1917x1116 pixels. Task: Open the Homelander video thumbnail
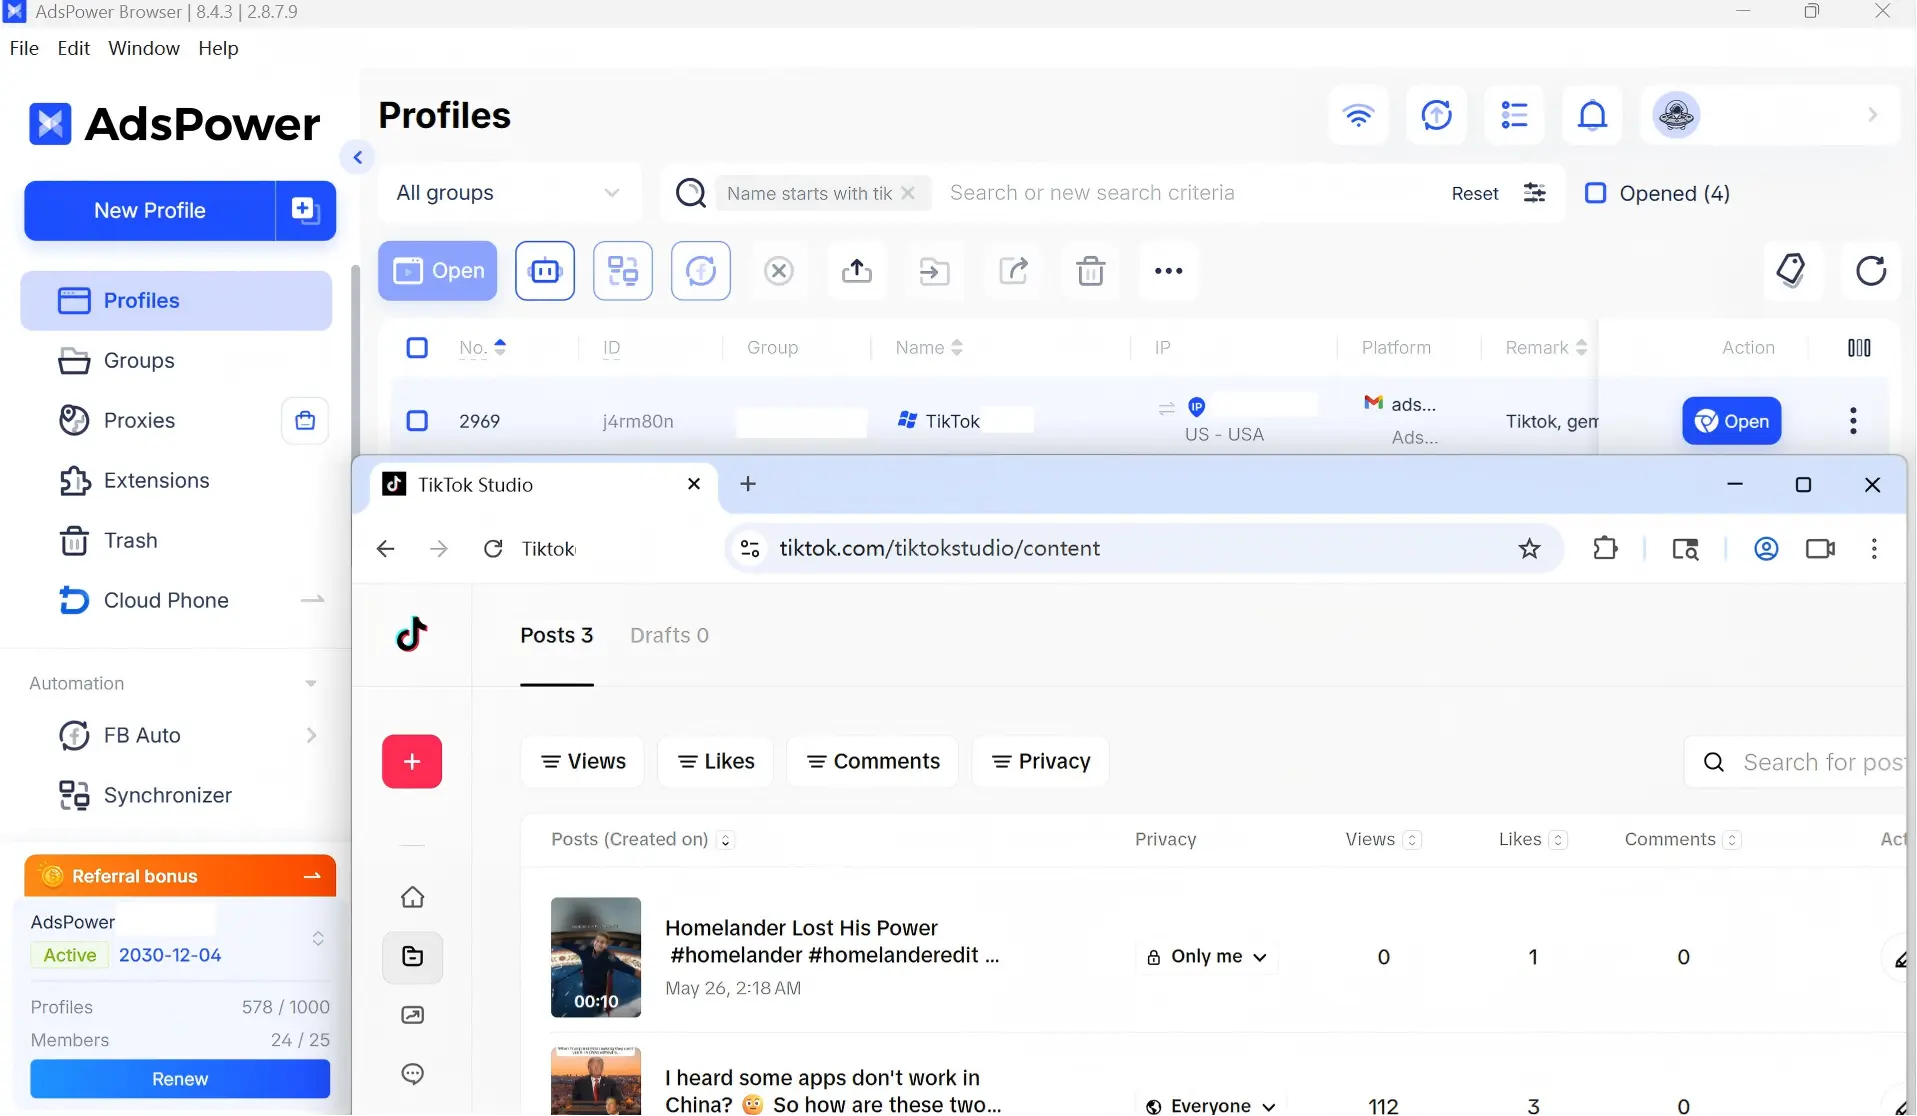pos(596,957)
